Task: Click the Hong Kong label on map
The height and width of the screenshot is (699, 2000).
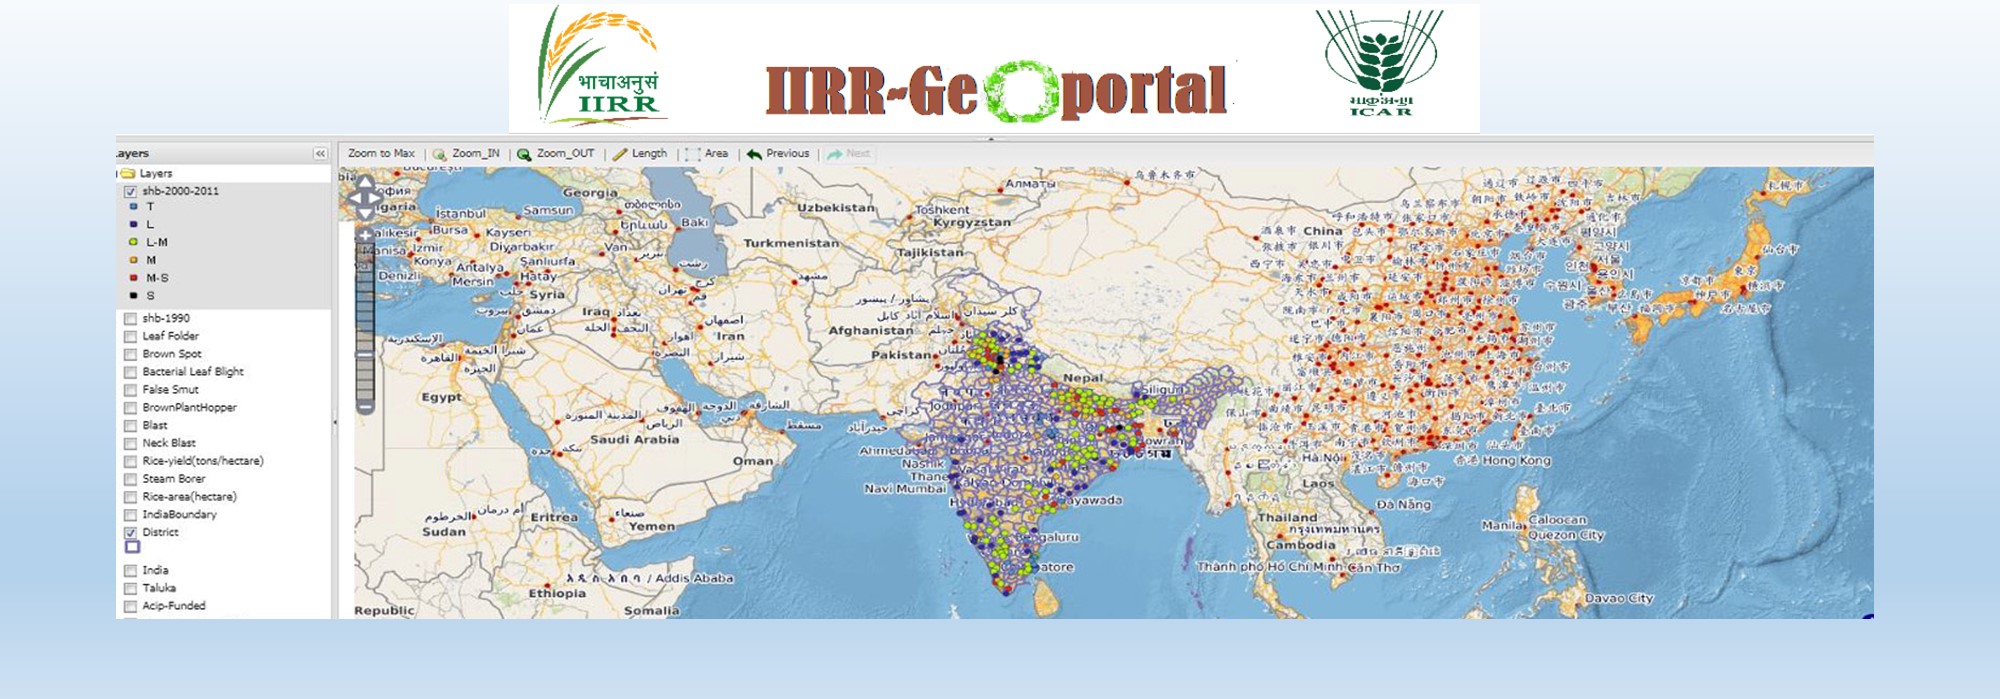Action: pyautogui.click(x=1516, y=461)
